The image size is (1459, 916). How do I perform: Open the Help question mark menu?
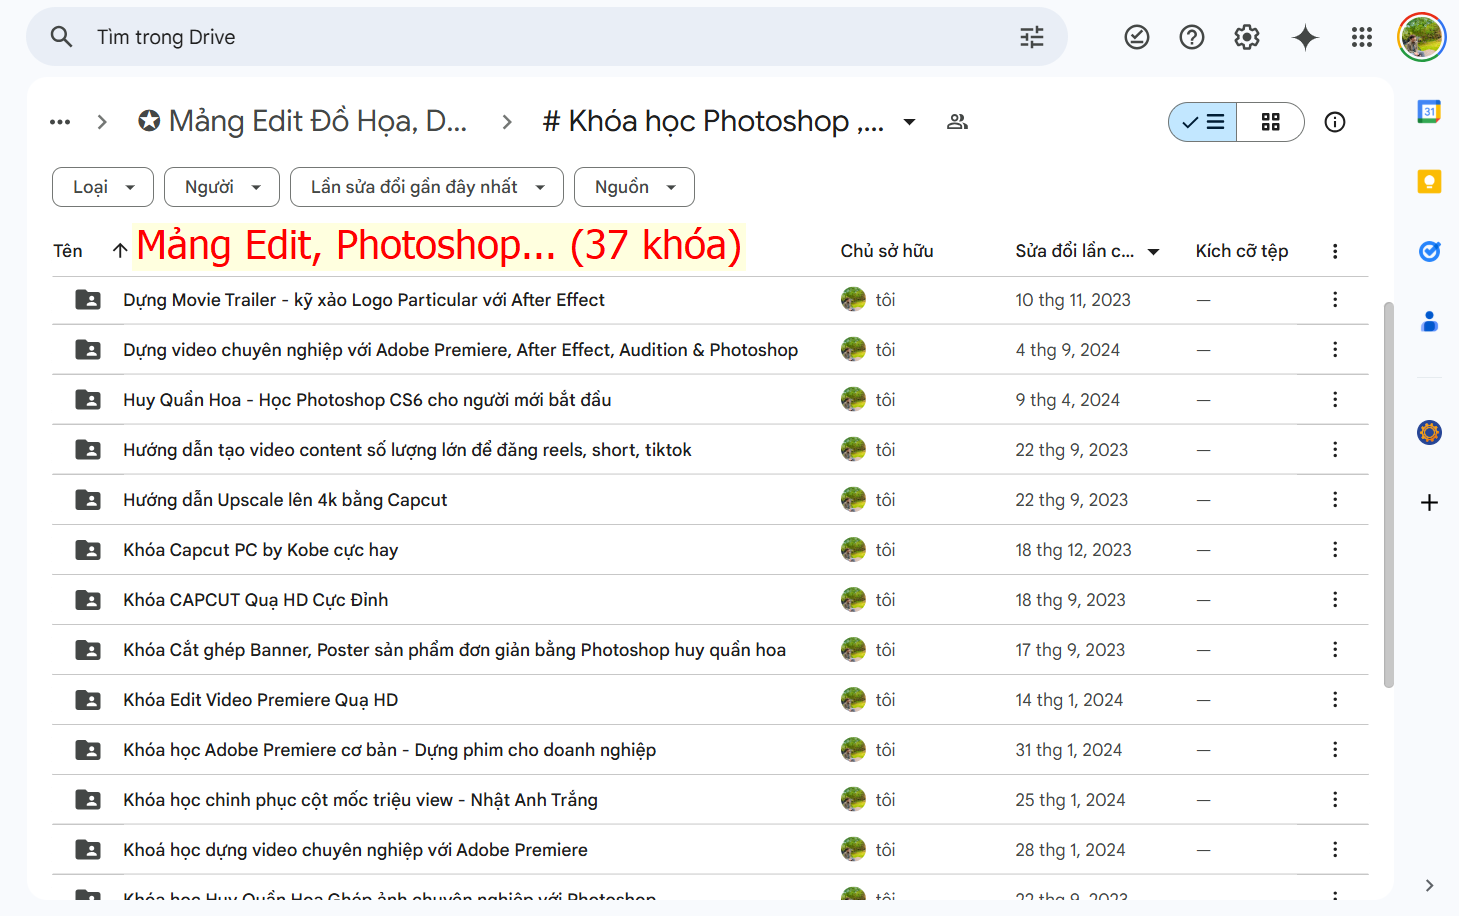pyautogui.click(x=1192, y=37)
